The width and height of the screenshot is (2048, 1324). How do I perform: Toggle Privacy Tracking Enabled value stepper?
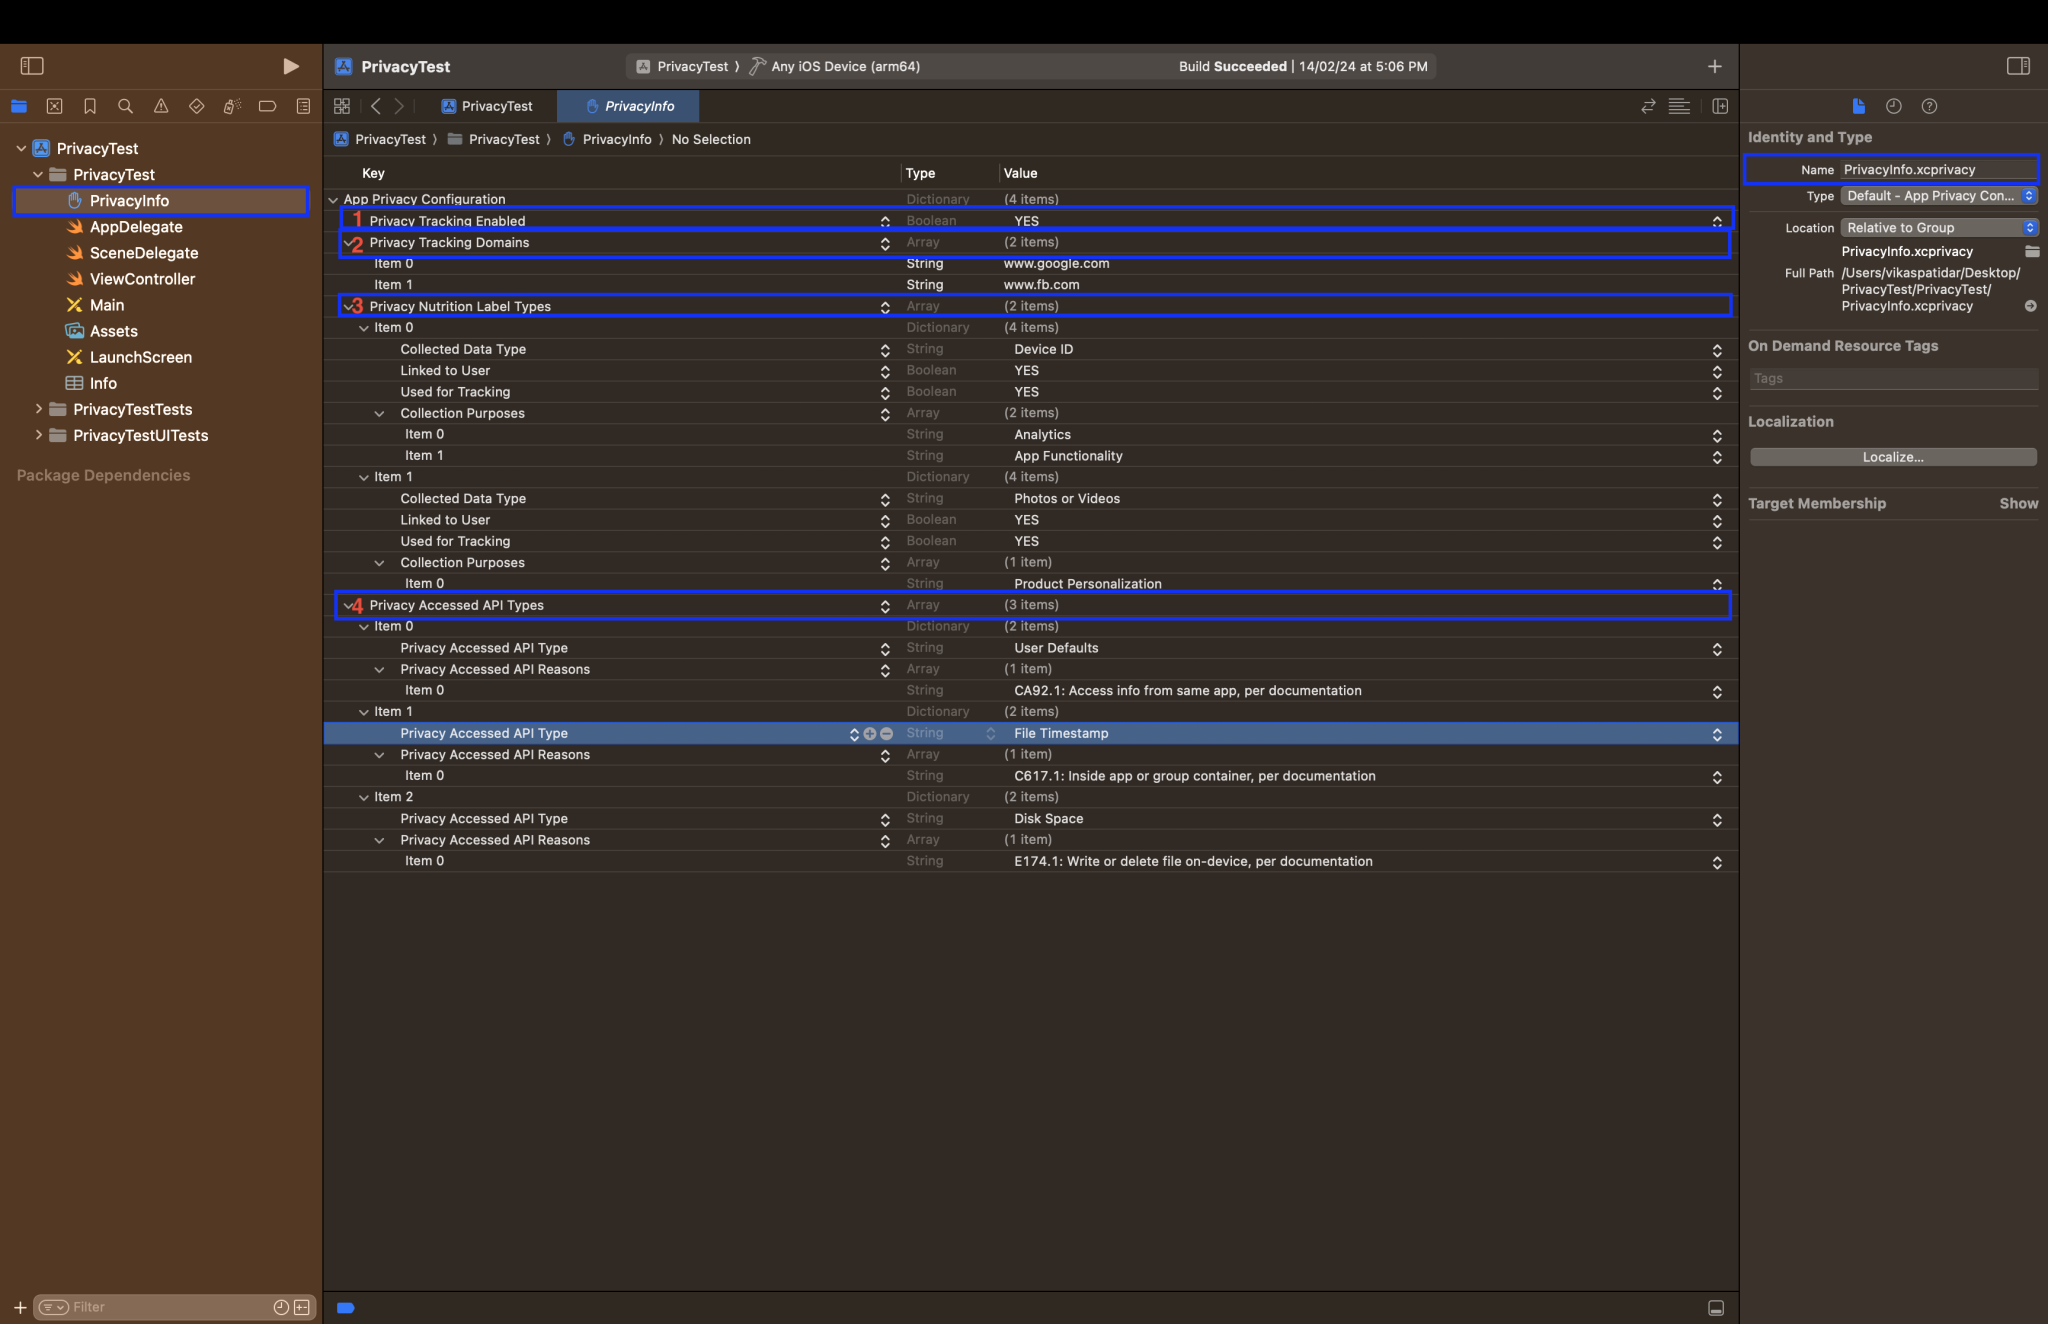tap(1716, 221)
